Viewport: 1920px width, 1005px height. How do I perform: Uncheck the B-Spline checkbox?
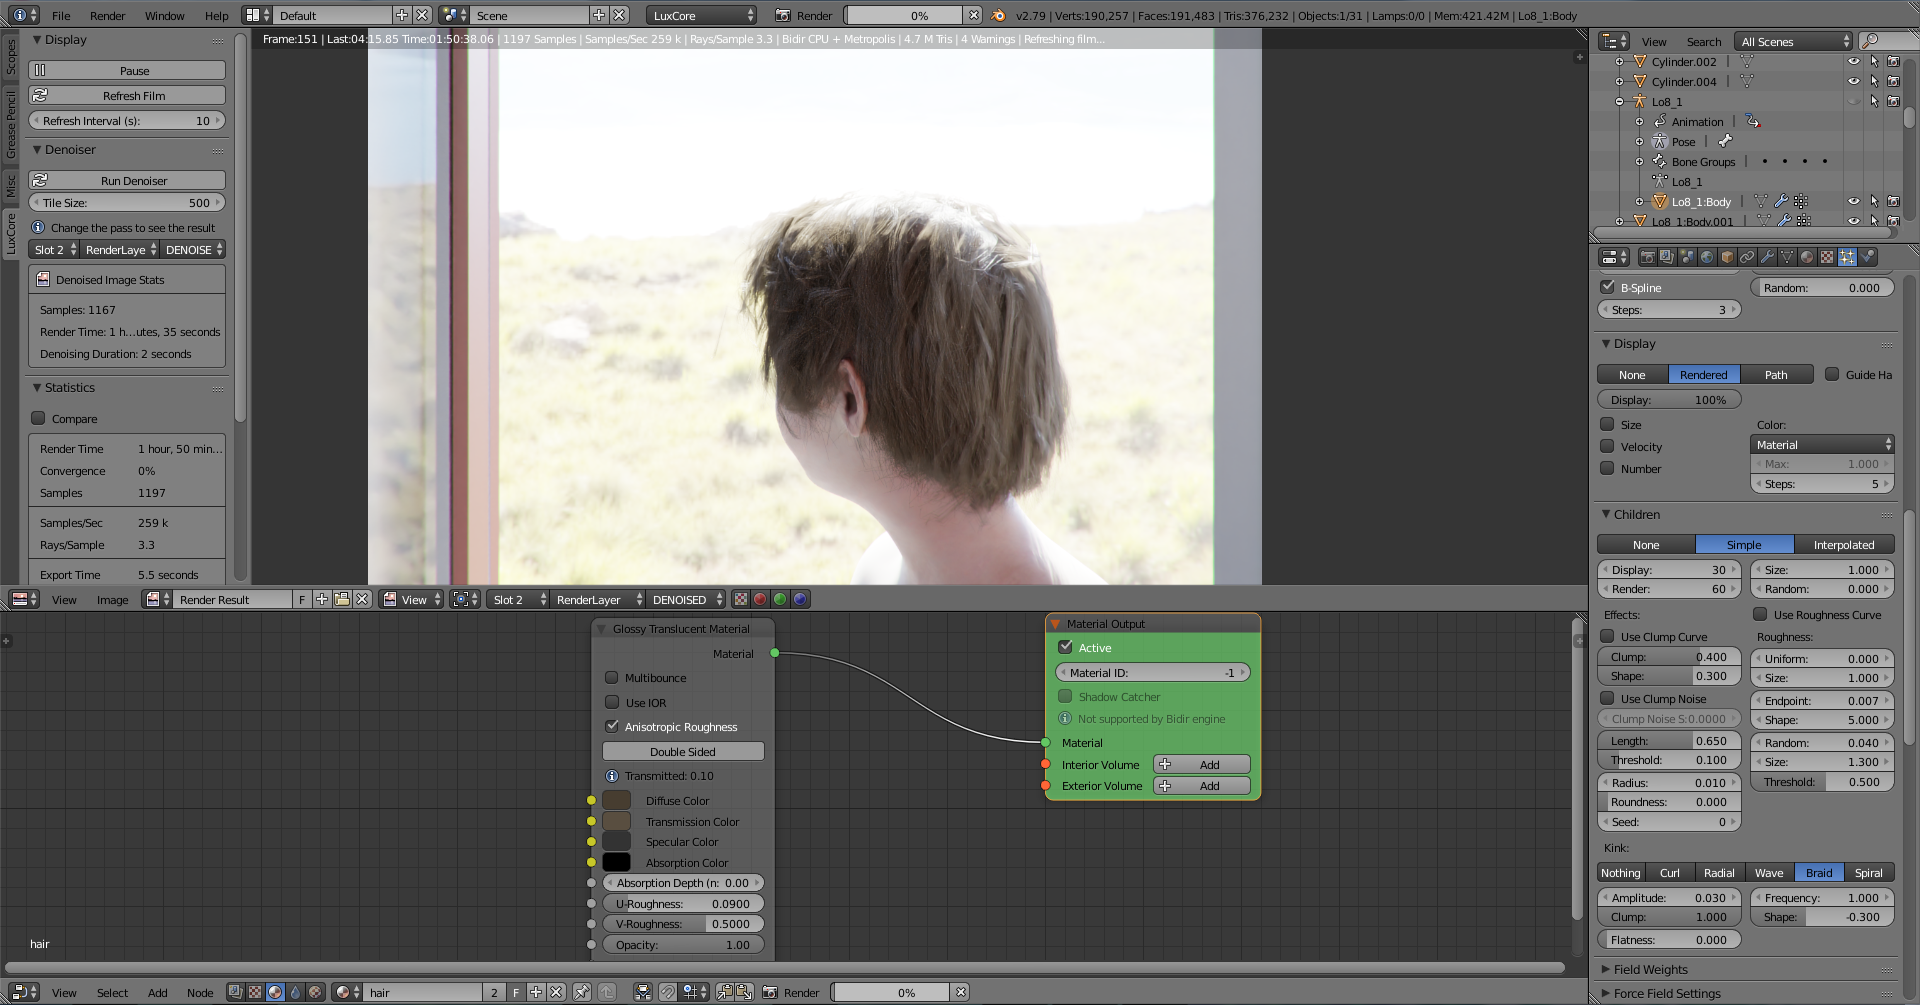[1608, 287]
